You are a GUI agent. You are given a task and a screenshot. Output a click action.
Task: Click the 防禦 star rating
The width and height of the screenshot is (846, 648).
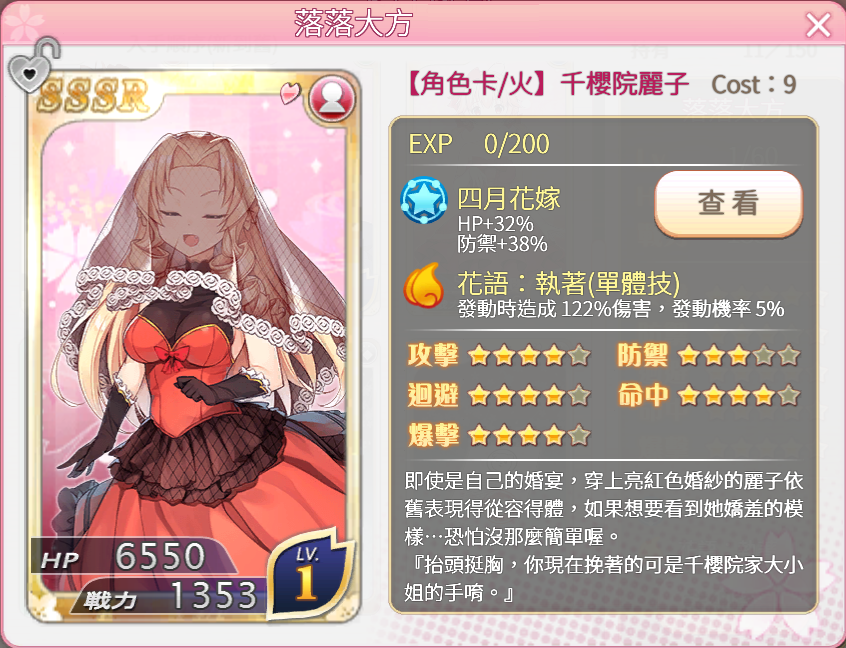[x=739, y=356]
